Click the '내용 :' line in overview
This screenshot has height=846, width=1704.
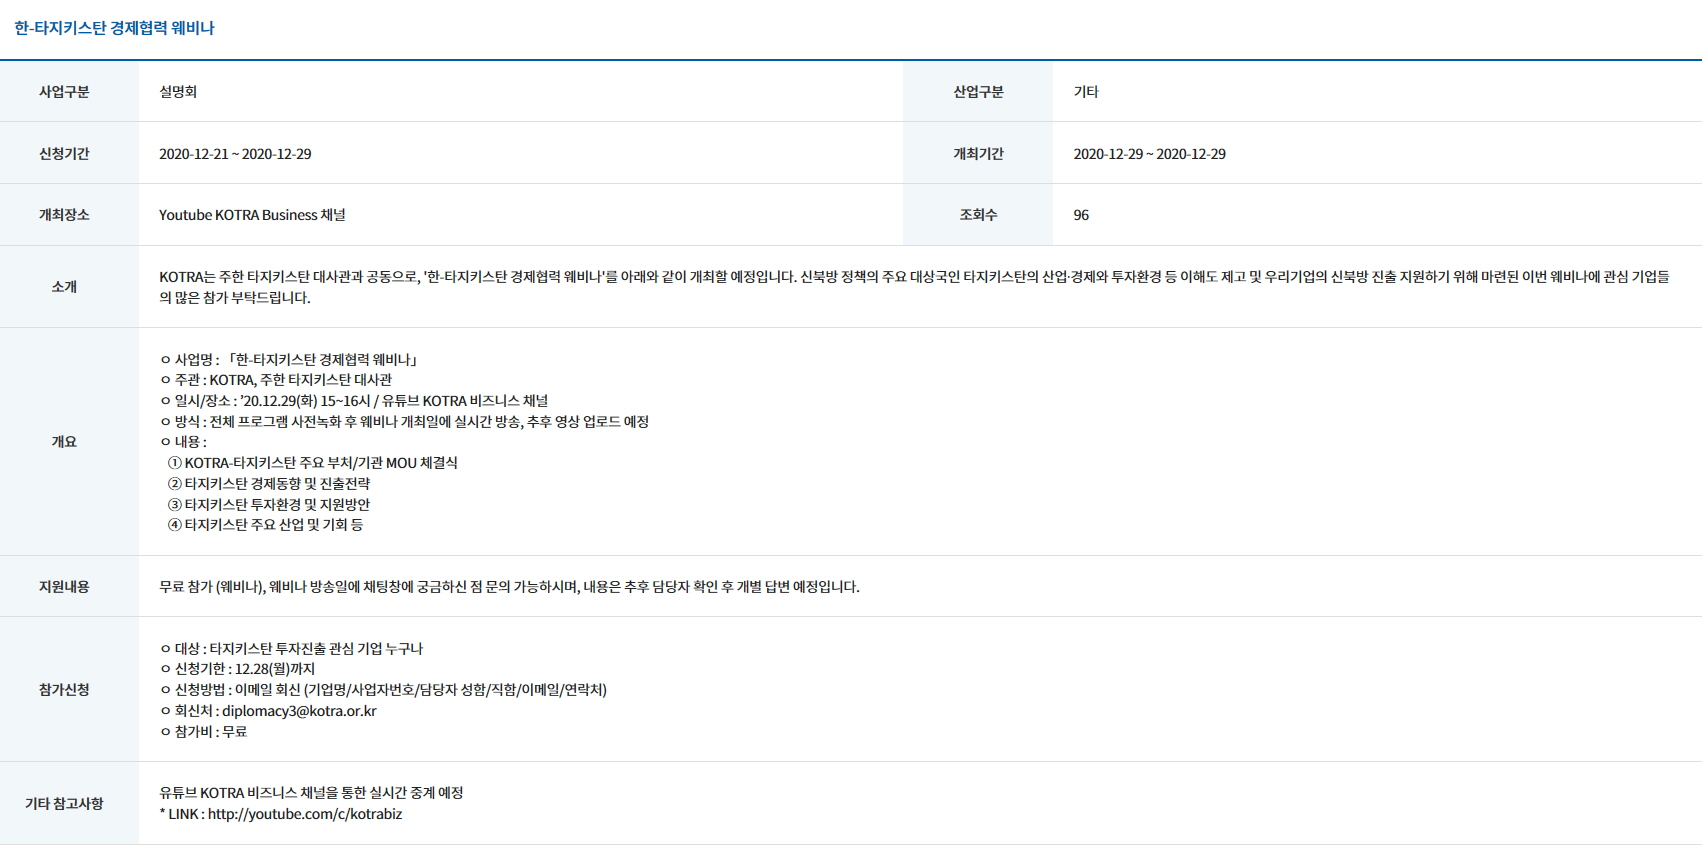(x=184, y=442)
